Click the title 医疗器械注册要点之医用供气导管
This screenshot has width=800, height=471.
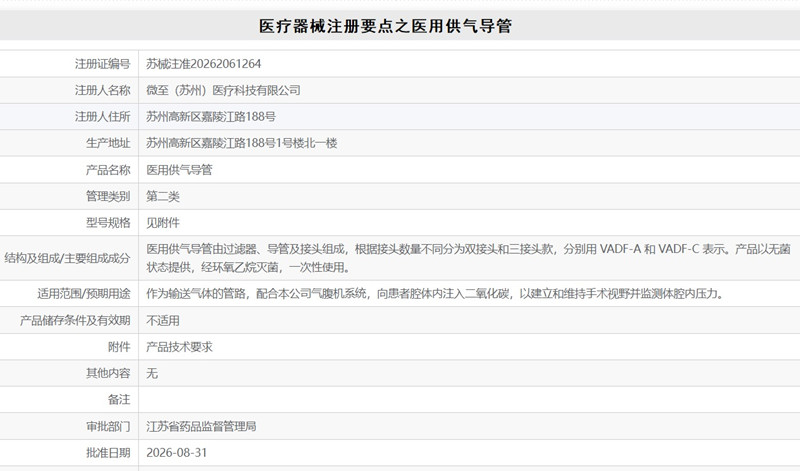385,26
